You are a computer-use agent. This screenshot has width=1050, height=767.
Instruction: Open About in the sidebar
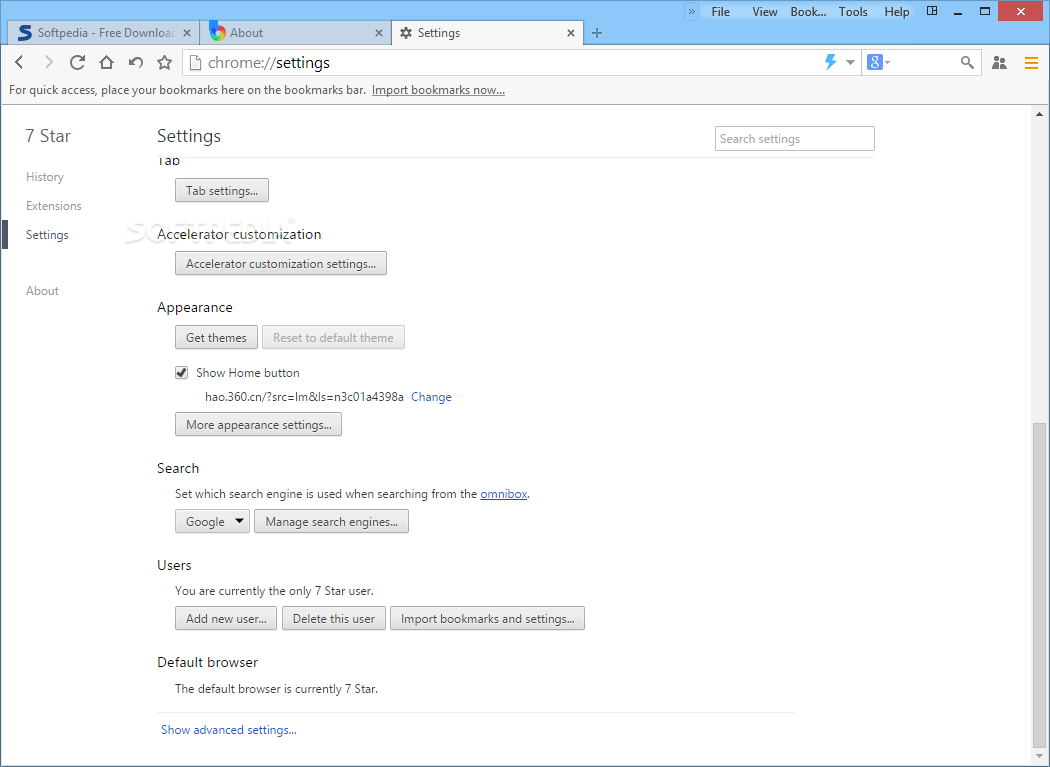(42, 291)
